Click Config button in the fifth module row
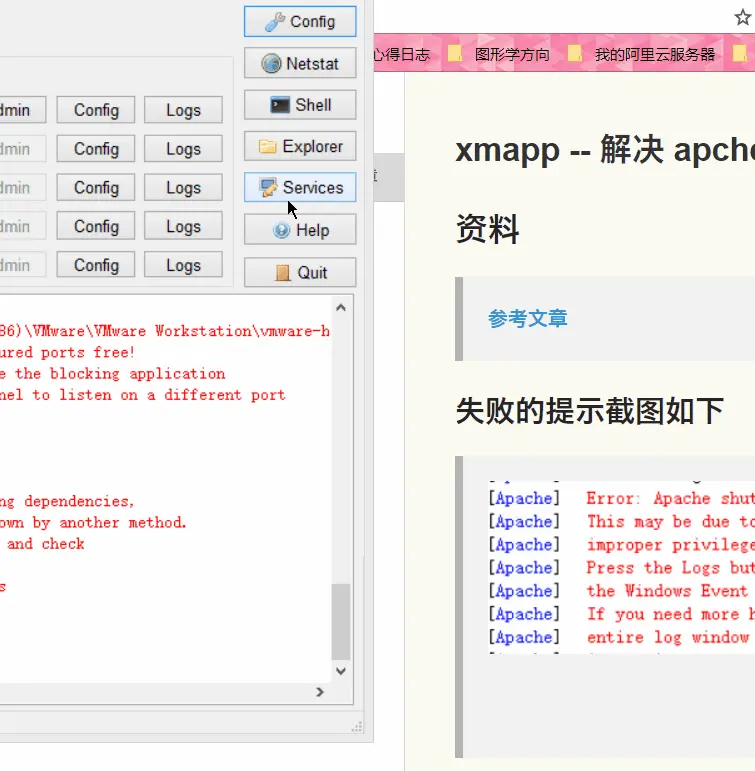This screenshot has width=755, height=771. 96,265
